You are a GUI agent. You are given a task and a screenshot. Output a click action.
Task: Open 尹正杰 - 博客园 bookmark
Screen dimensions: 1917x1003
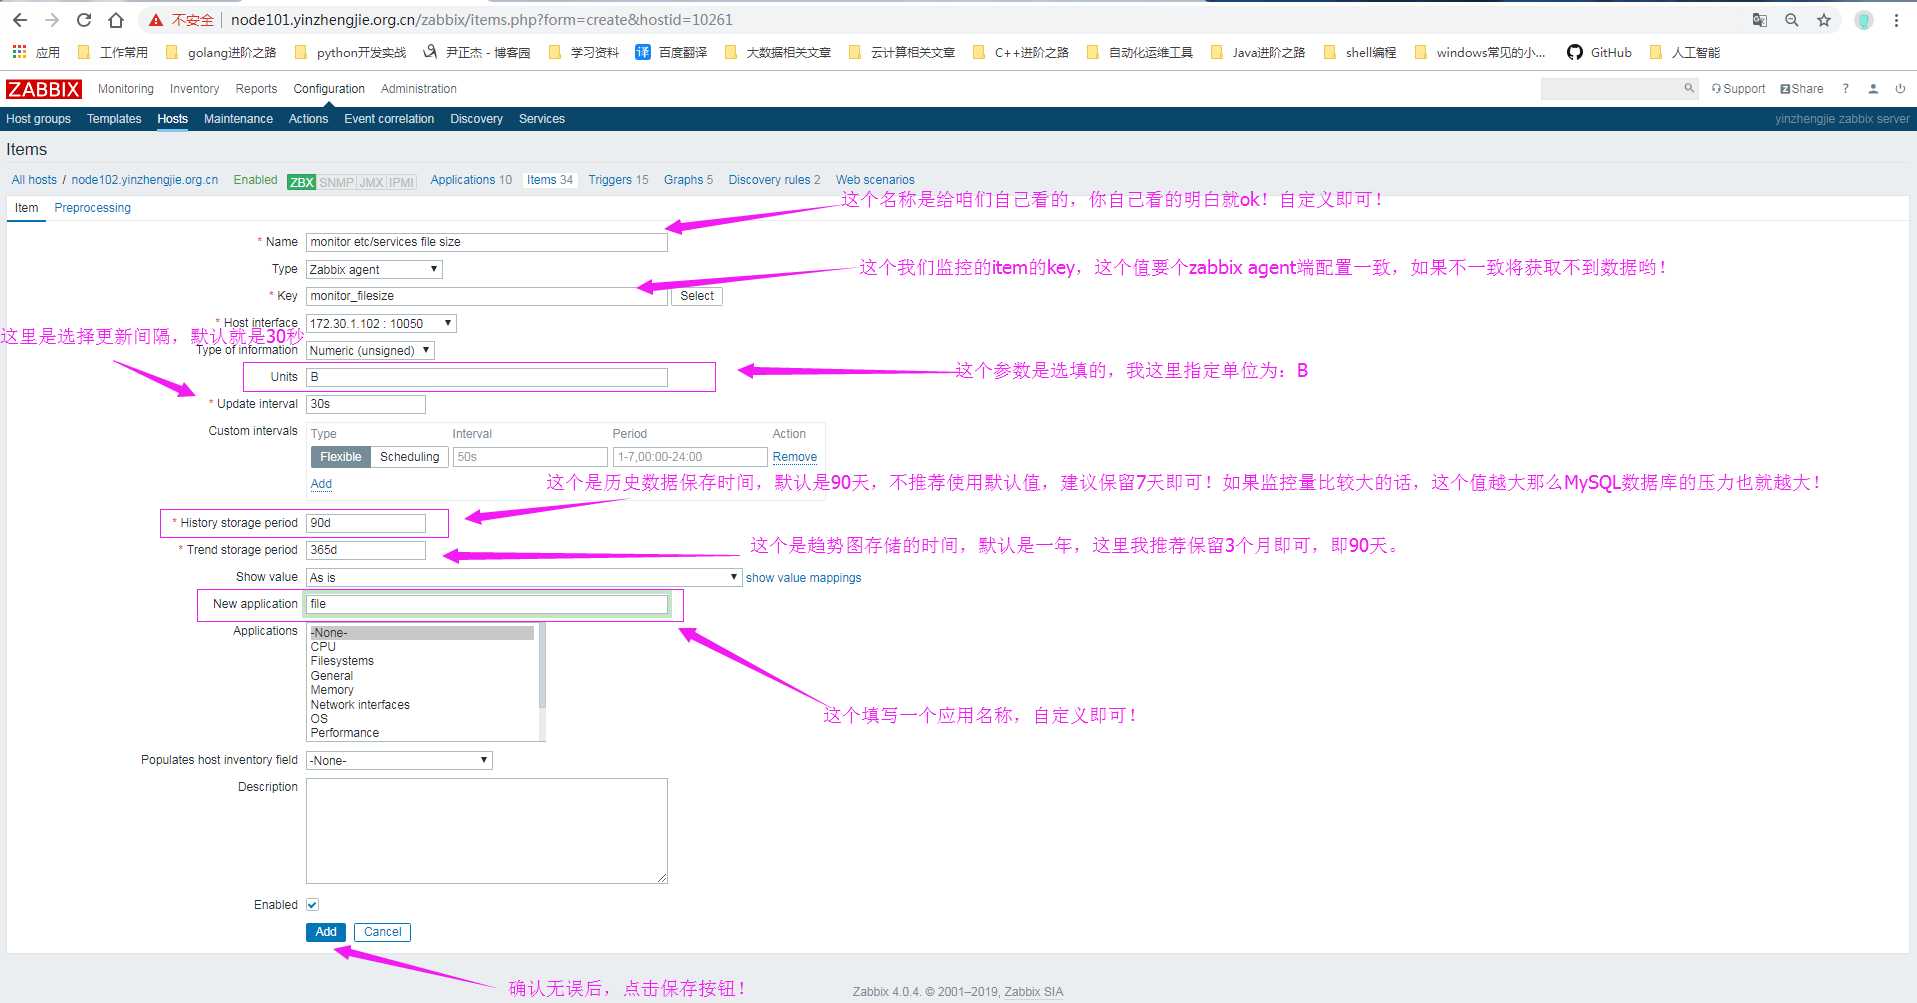(x=476, y=52)
